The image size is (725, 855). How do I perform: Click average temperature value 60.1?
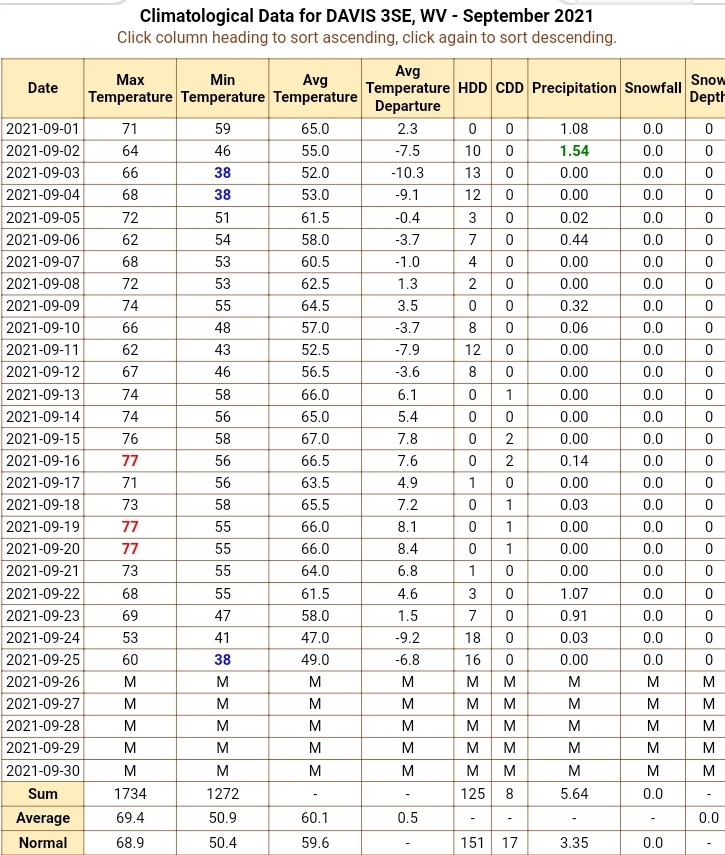click(315, 818)
